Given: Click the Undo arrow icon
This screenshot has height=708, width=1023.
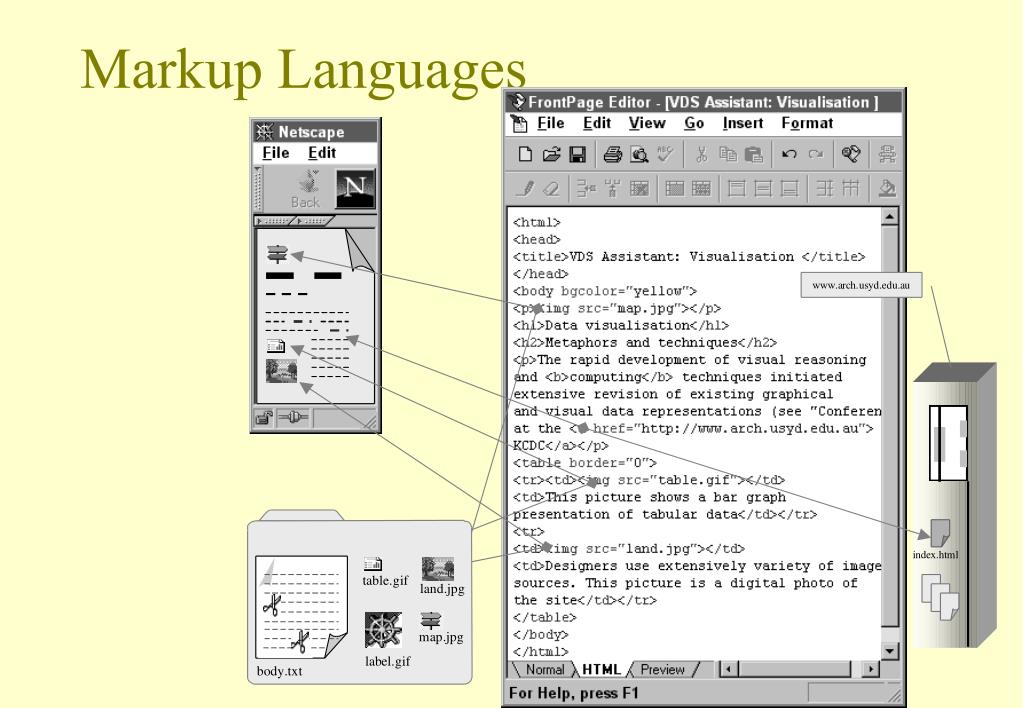Looking at the screenshot, I should [x=789, y=155].
